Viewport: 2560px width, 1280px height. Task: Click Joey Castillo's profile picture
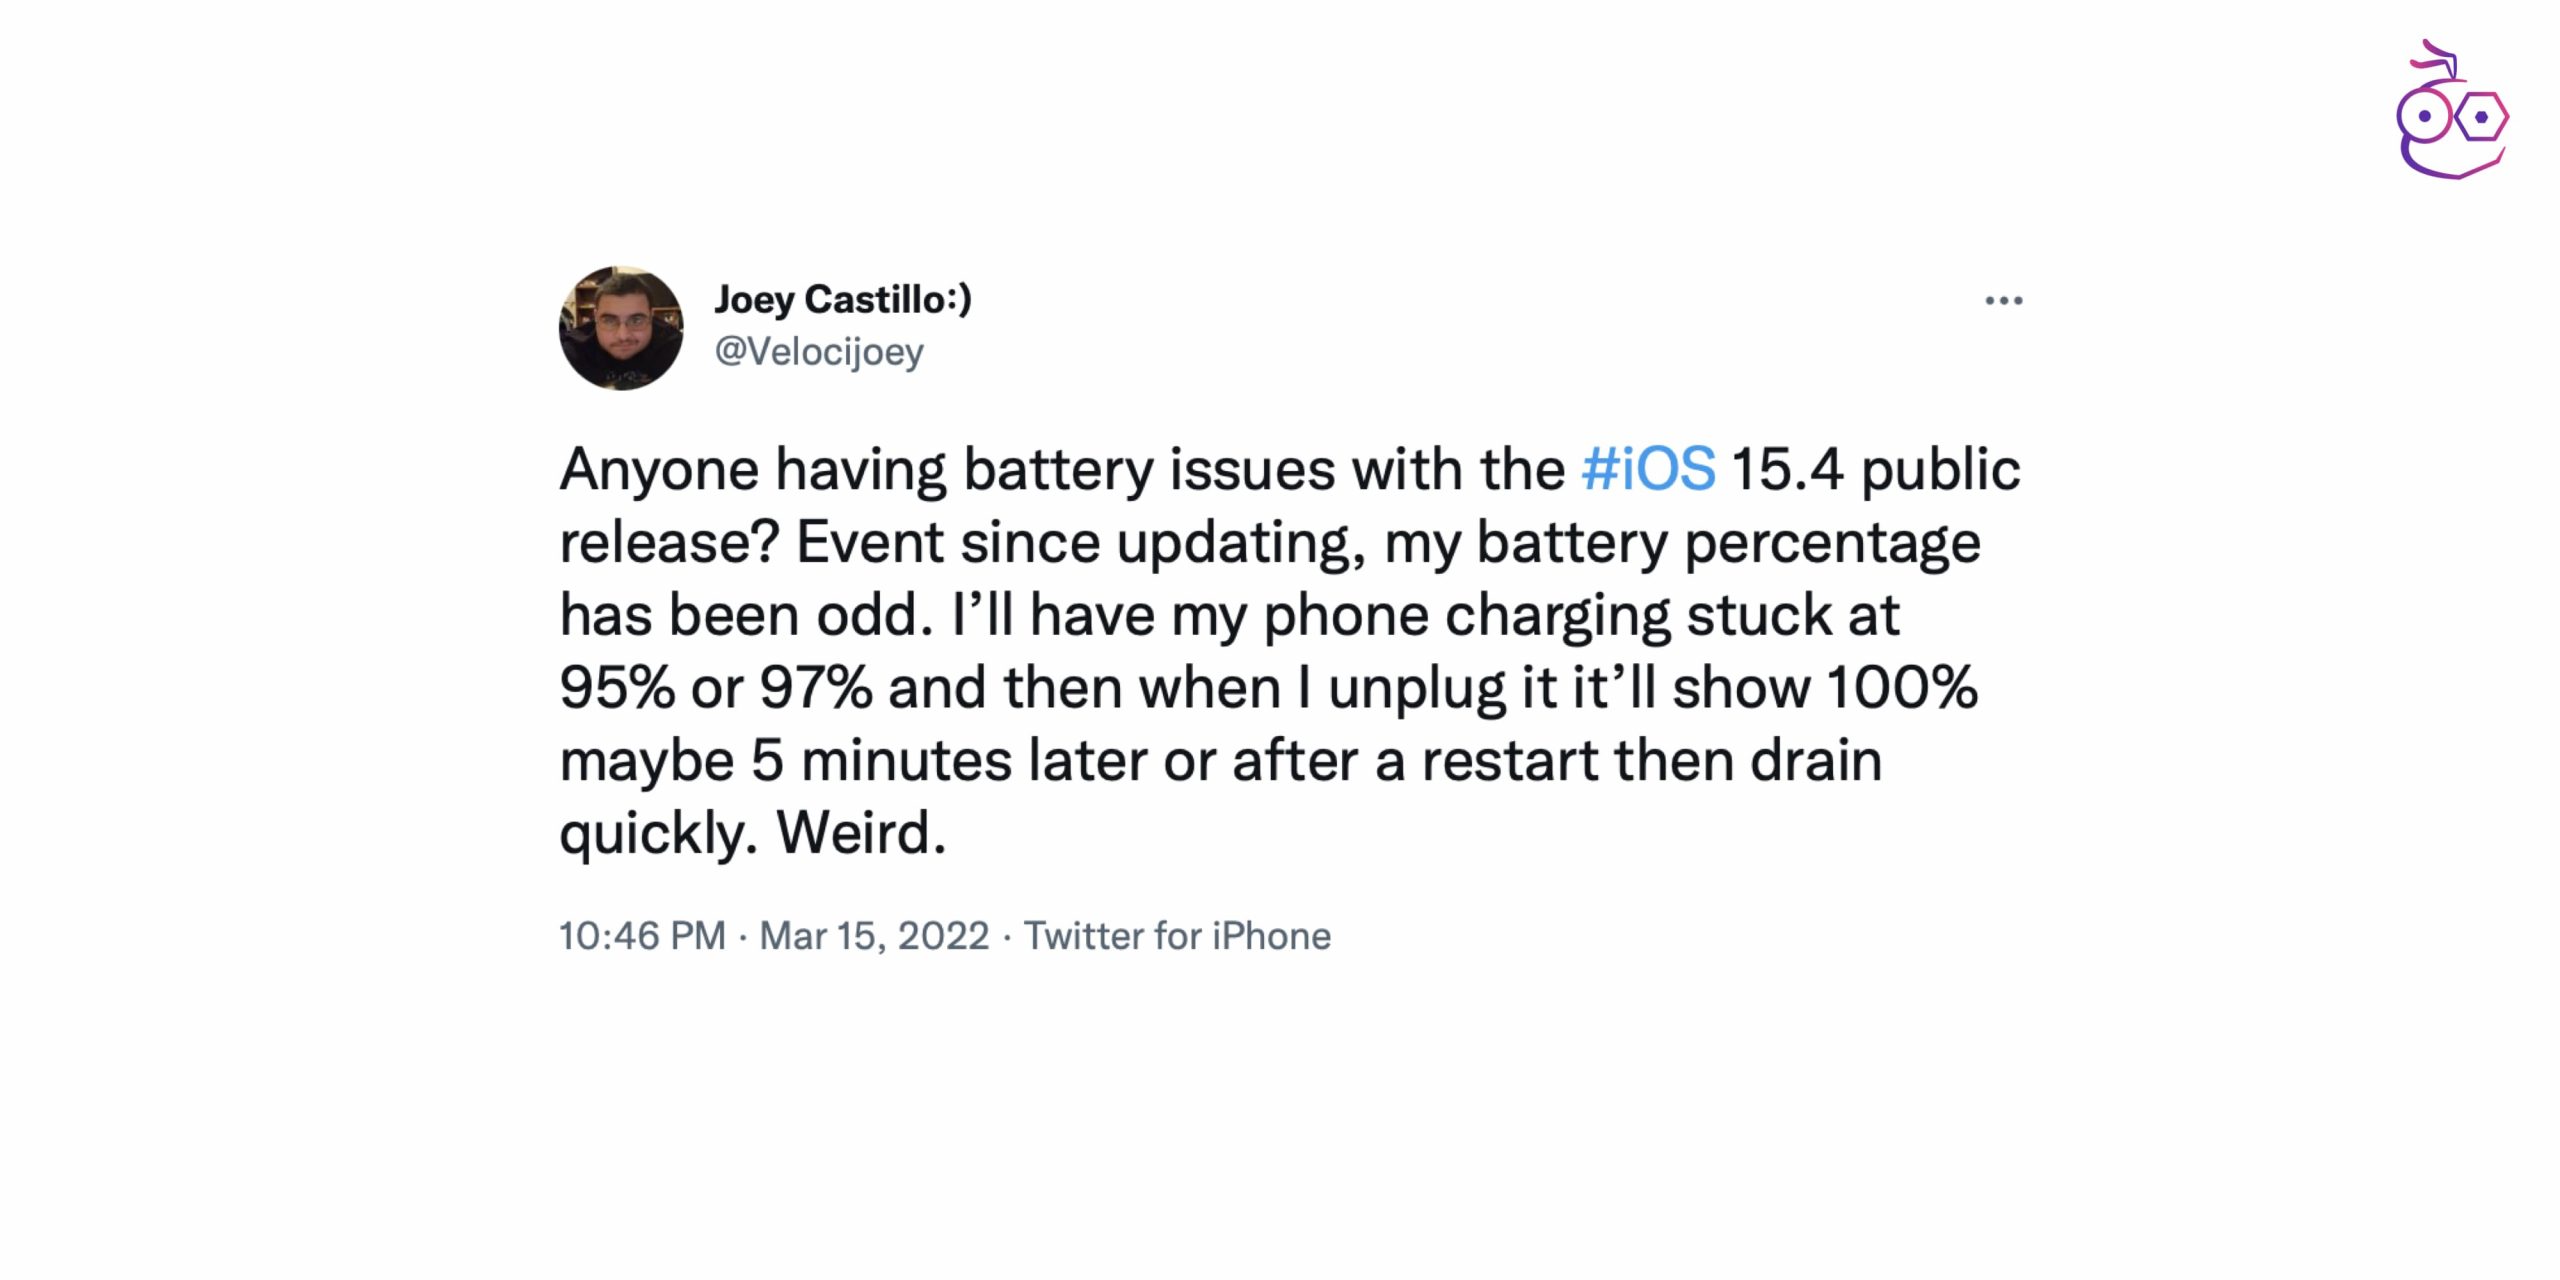click(x=621, y=328)
